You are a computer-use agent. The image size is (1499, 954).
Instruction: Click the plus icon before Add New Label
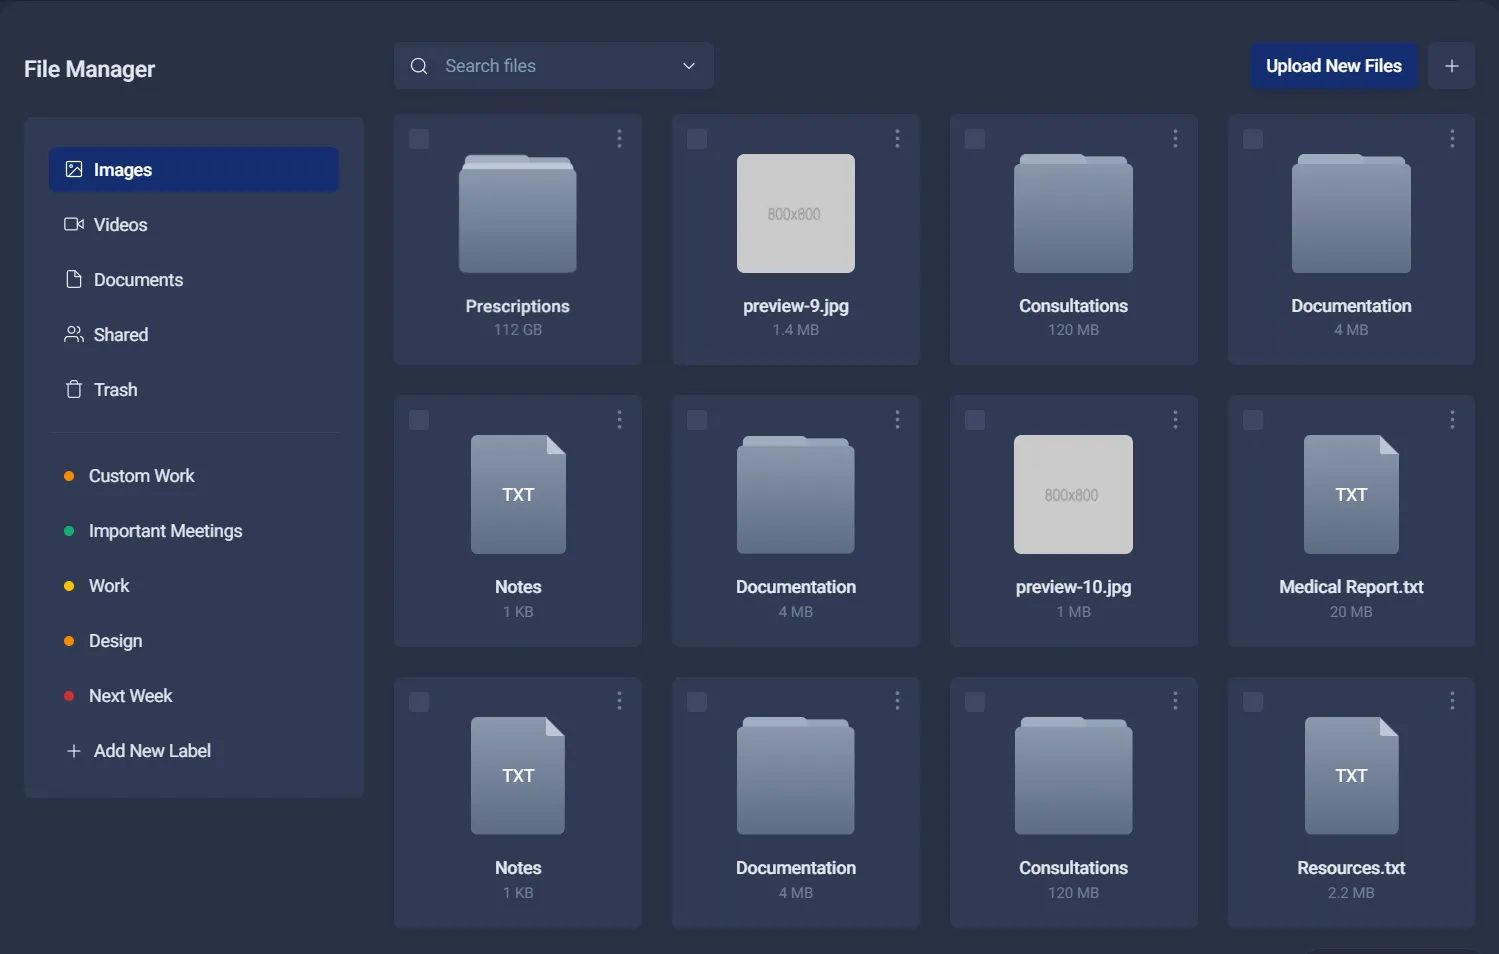click(73, 751)
